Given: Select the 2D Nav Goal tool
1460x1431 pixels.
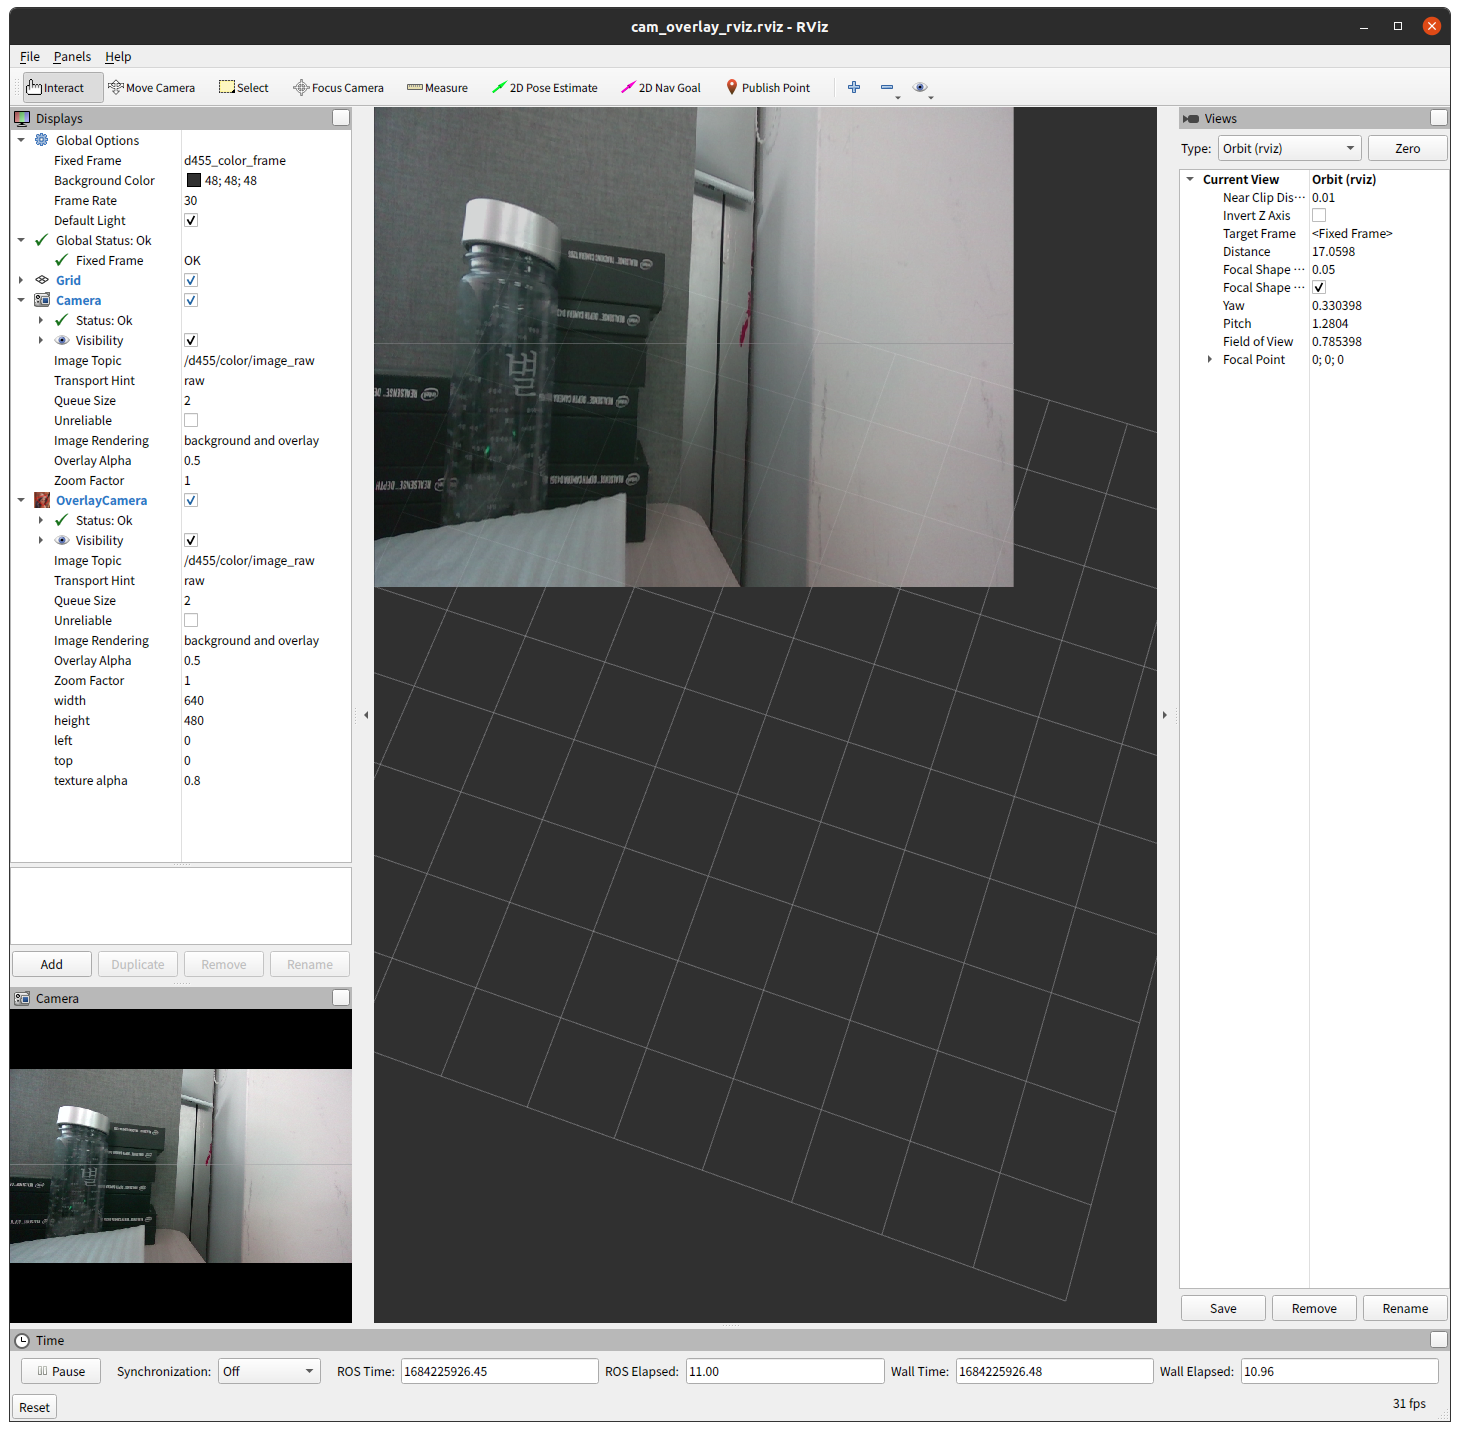Looking at the screenshot, I should coord(661,87).
